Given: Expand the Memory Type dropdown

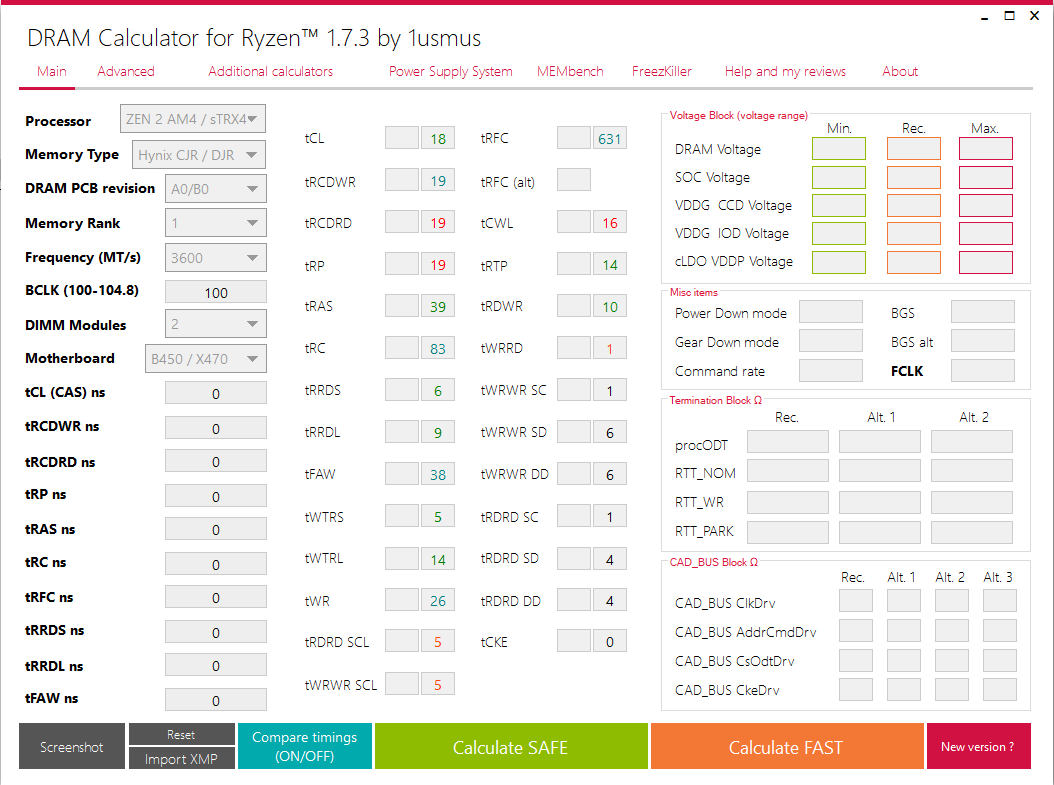Looking at the screenshot, I should (198, 155).
